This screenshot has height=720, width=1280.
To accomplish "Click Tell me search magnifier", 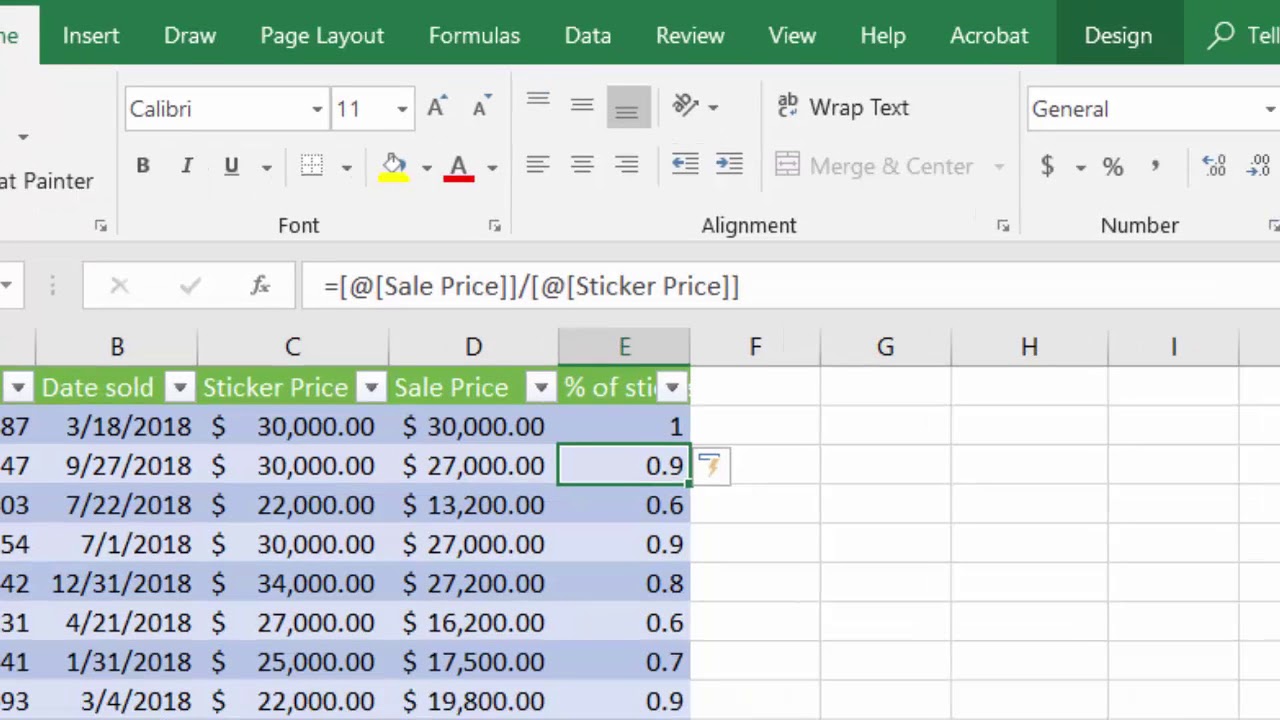I will pyautogui.click(x=1220, y=36).
